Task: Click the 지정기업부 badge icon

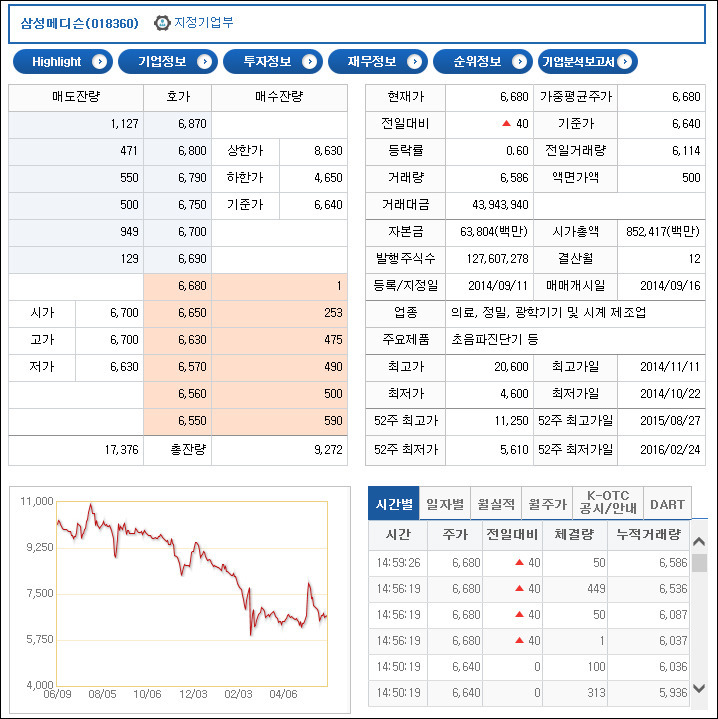Action: pyautogui.click(x=161, y=23)
